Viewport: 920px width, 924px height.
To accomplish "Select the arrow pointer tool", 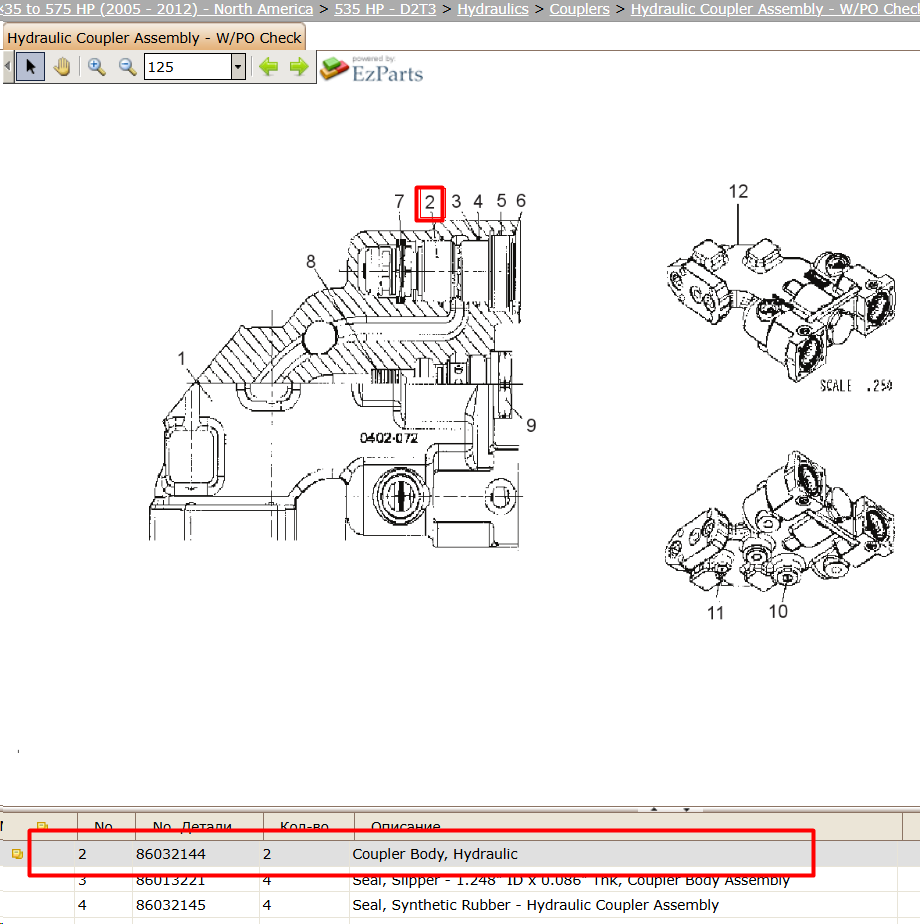I will tap(31, 67).
